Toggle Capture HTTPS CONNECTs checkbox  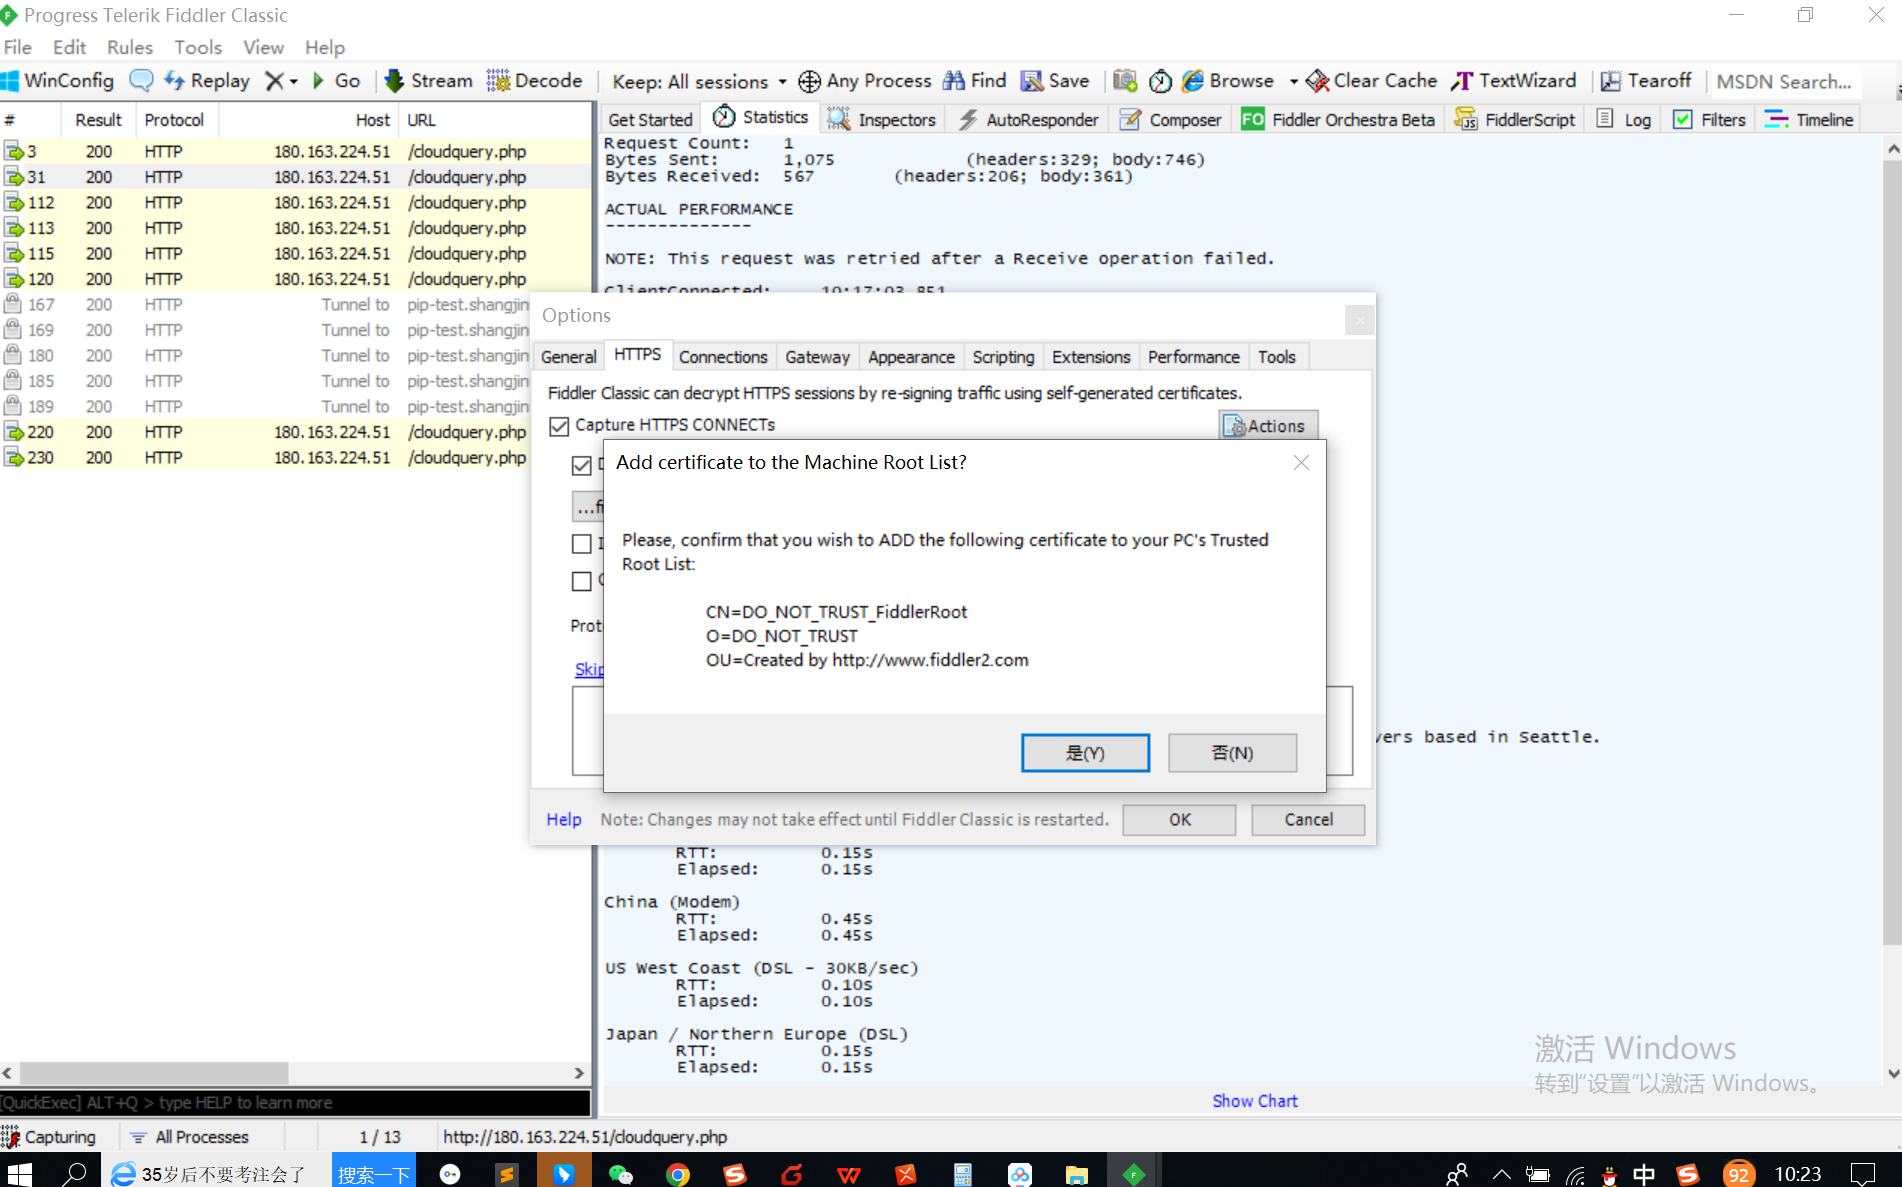(x=559, y=426)
